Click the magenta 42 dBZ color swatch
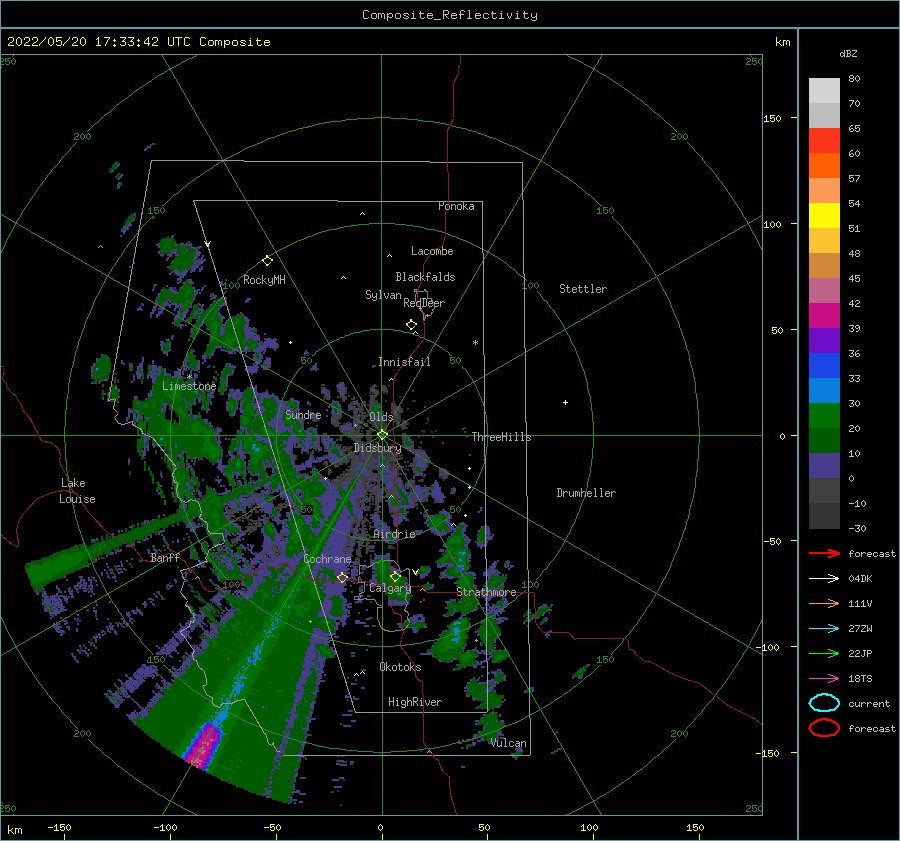 point(824,315)
